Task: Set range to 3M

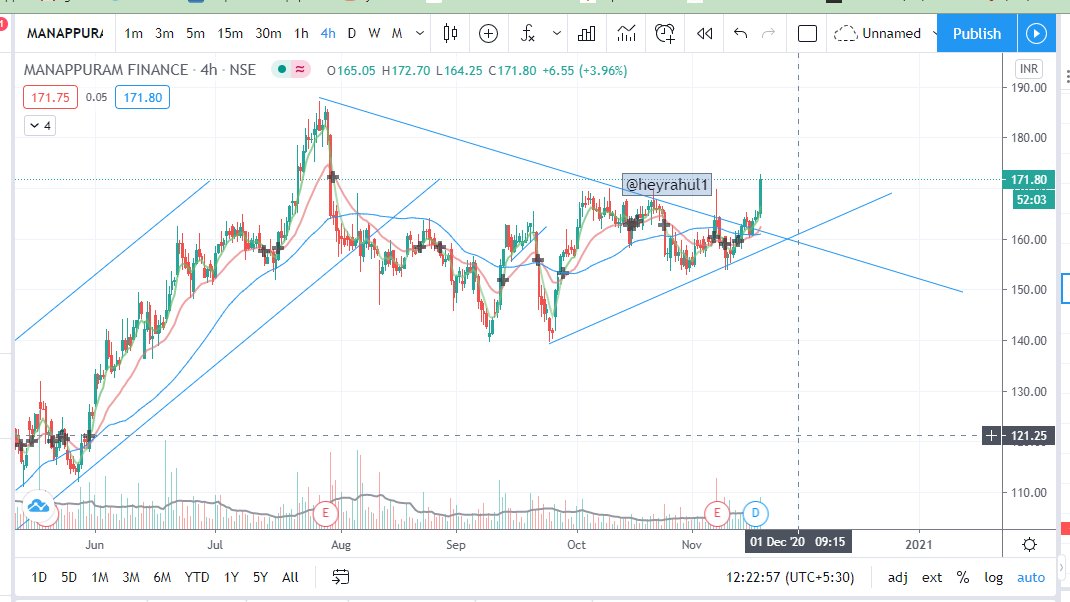Action: point(131,577)
